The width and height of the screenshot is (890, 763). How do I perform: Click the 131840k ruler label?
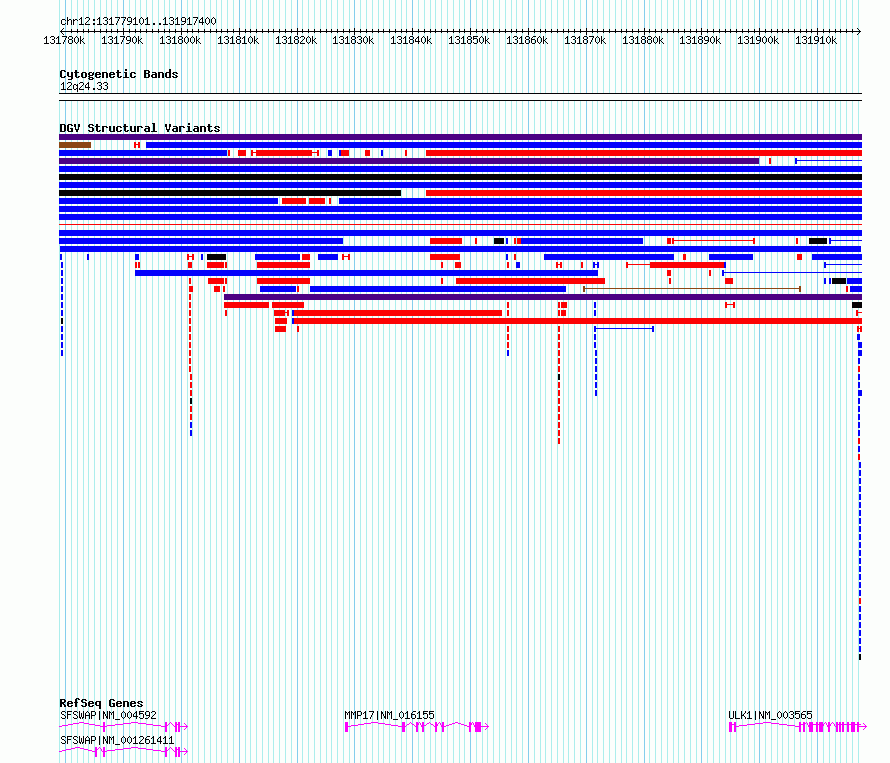(411, 40)
